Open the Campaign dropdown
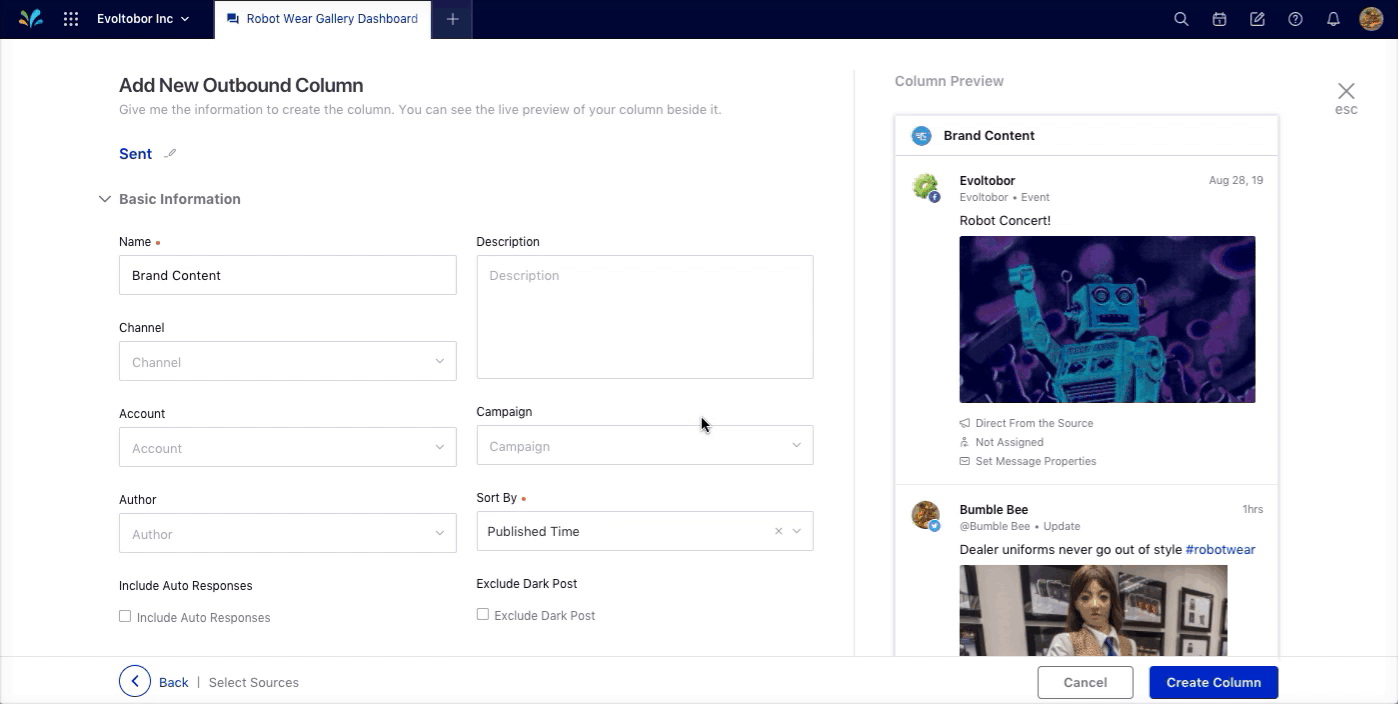This screenshot has width=1398, height=704. (x=645, y=445)
